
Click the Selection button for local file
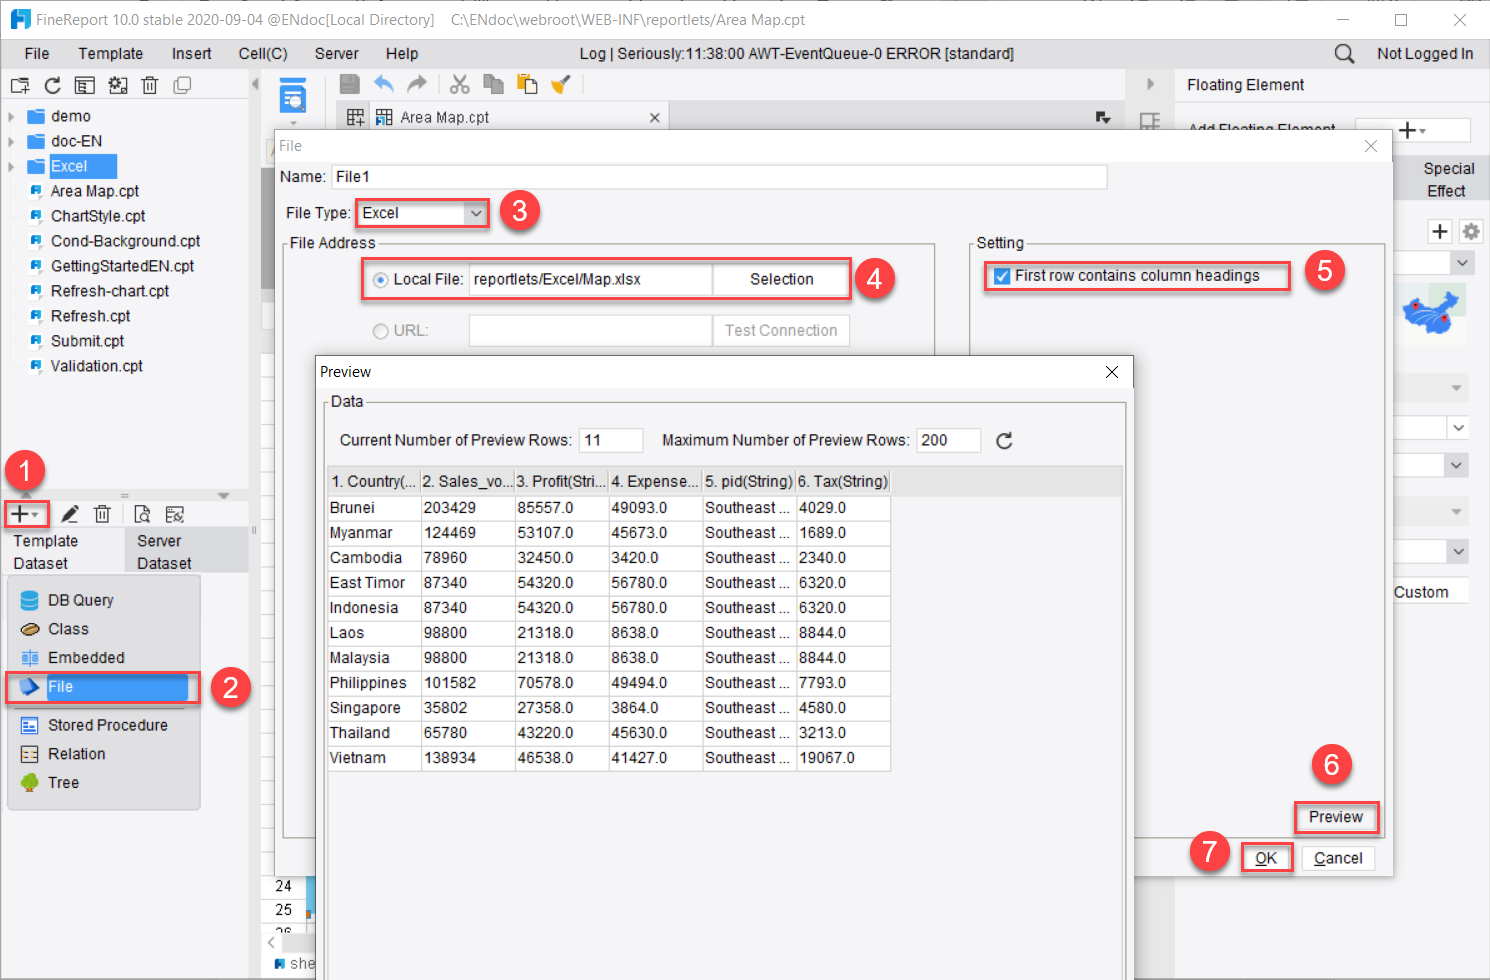781,280
